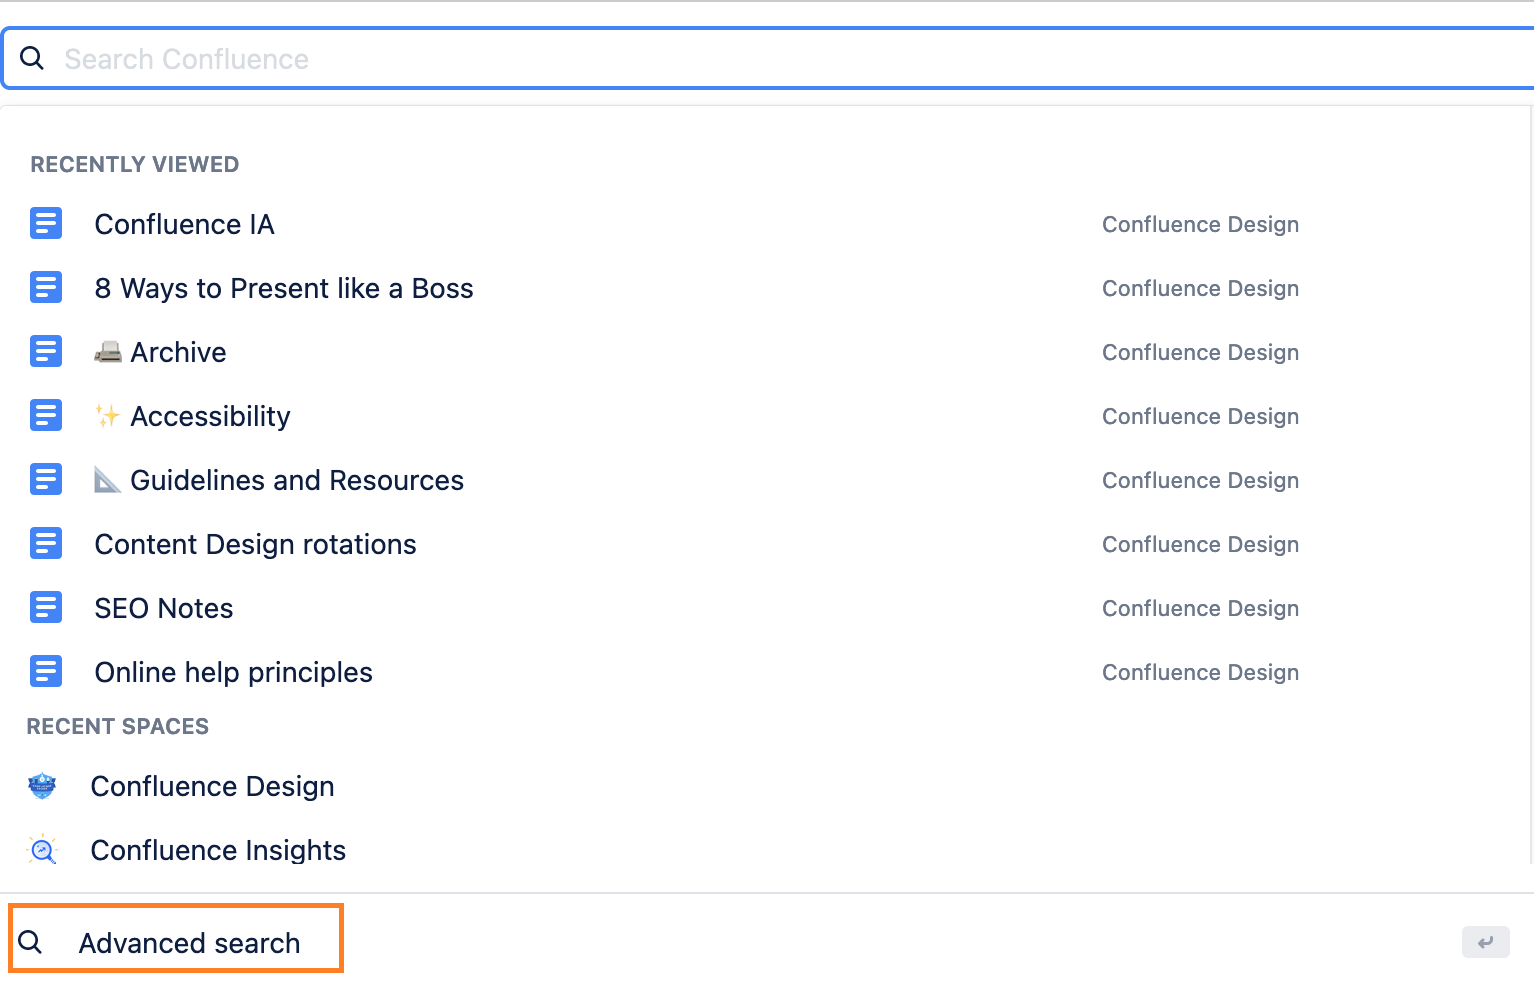The height and width of the screenshot is (981, 1534).
Task: Click the sparkles emoji next to Accessibility
Action: click(108, 416)
